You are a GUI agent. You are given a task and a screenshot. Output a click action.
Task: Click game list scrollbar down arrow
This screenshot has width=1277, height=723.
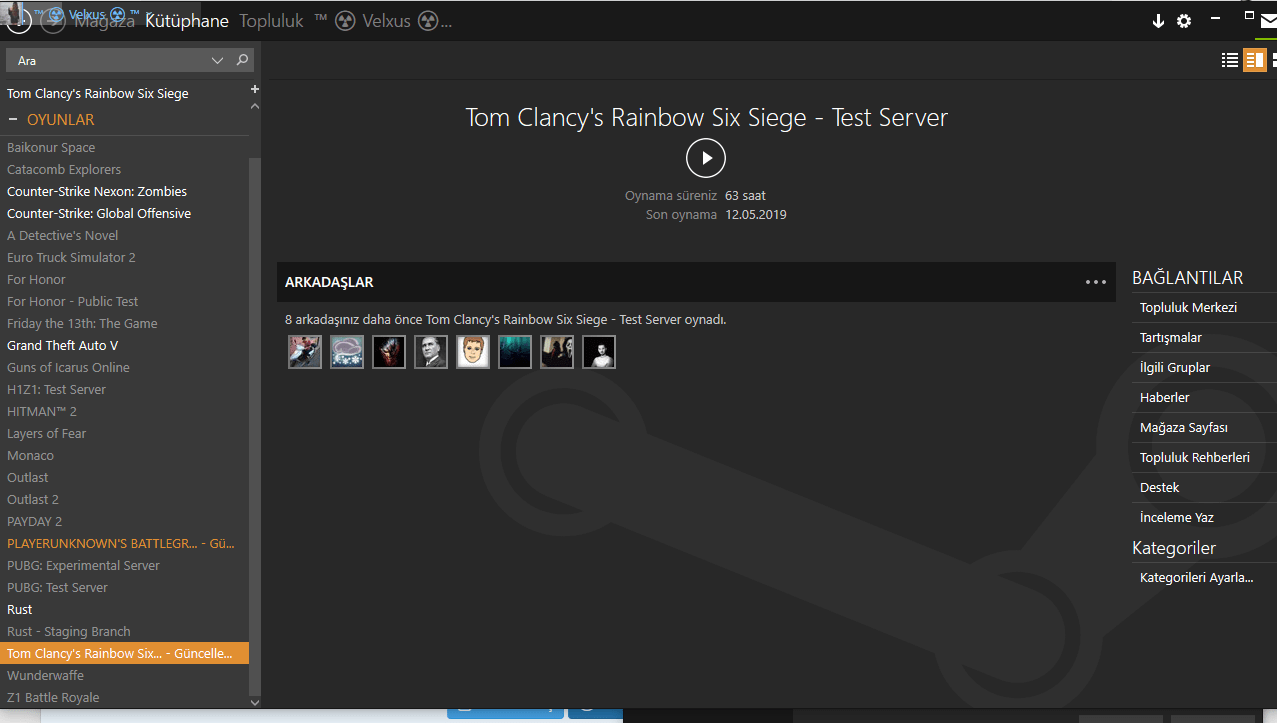(254, 703)
